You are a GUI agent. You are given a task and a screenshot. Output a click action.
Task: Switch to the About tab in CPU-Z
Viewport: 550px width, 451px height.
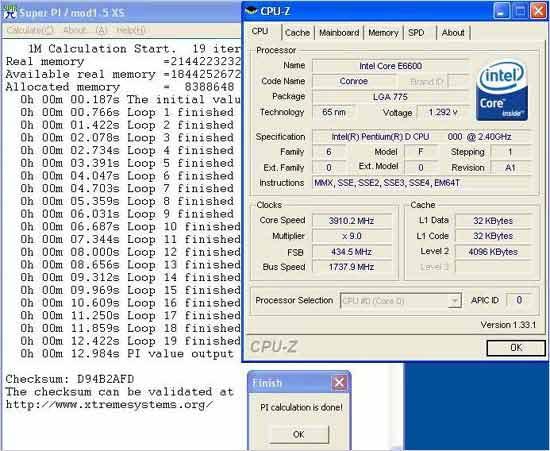point(453,33)
